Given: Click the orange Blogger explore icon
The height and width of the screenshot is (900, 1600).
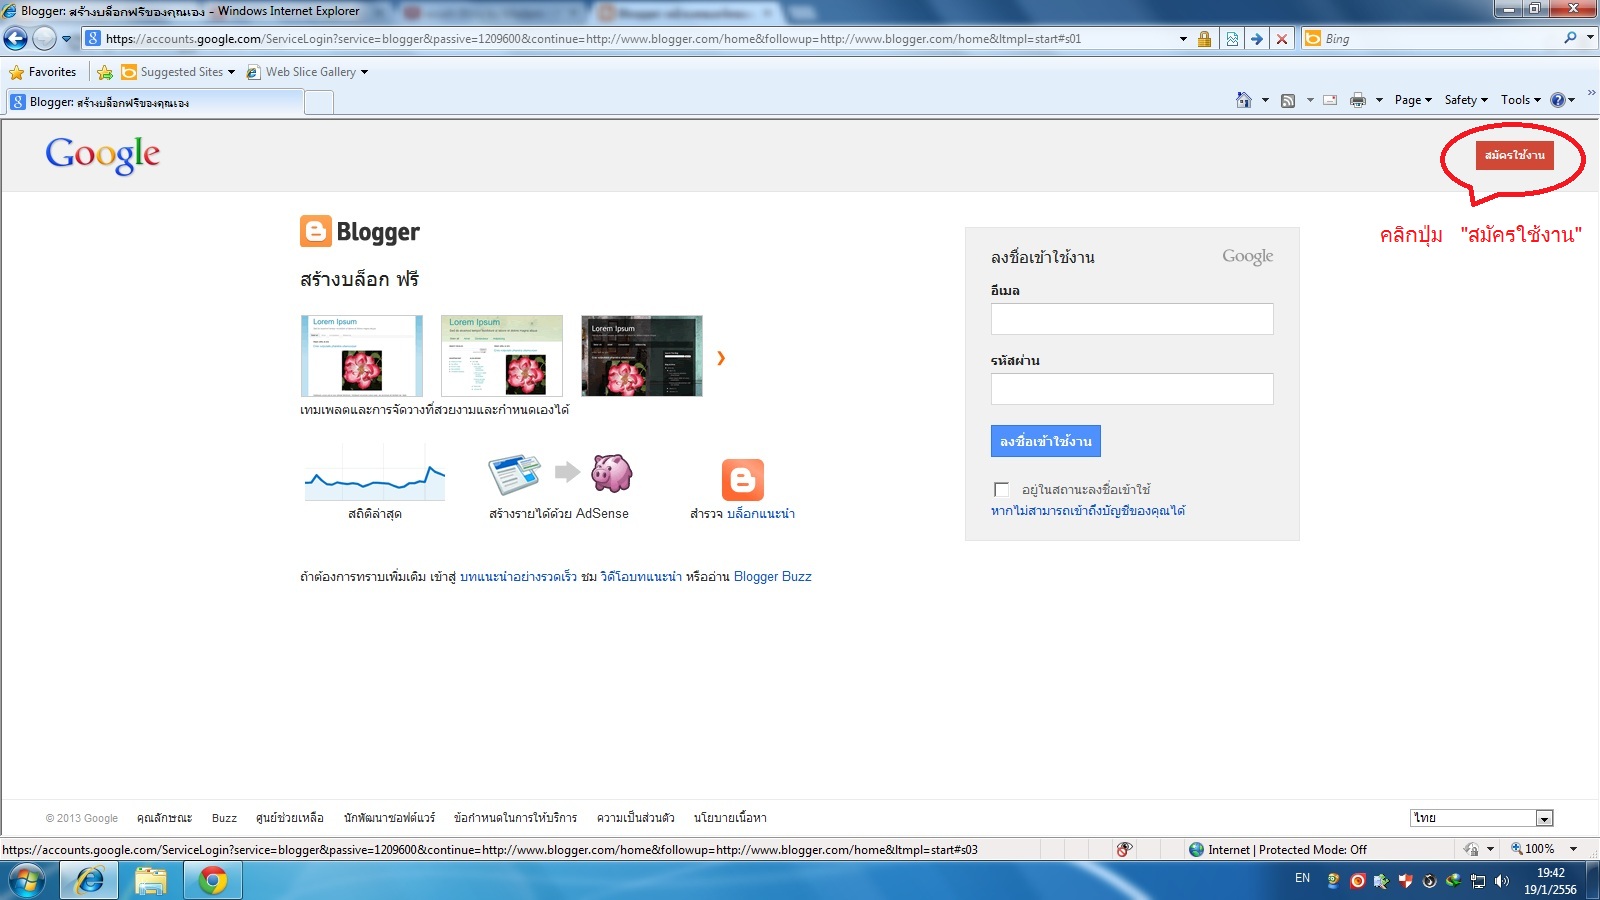Looking at the screenshot, I should [743, 480].
